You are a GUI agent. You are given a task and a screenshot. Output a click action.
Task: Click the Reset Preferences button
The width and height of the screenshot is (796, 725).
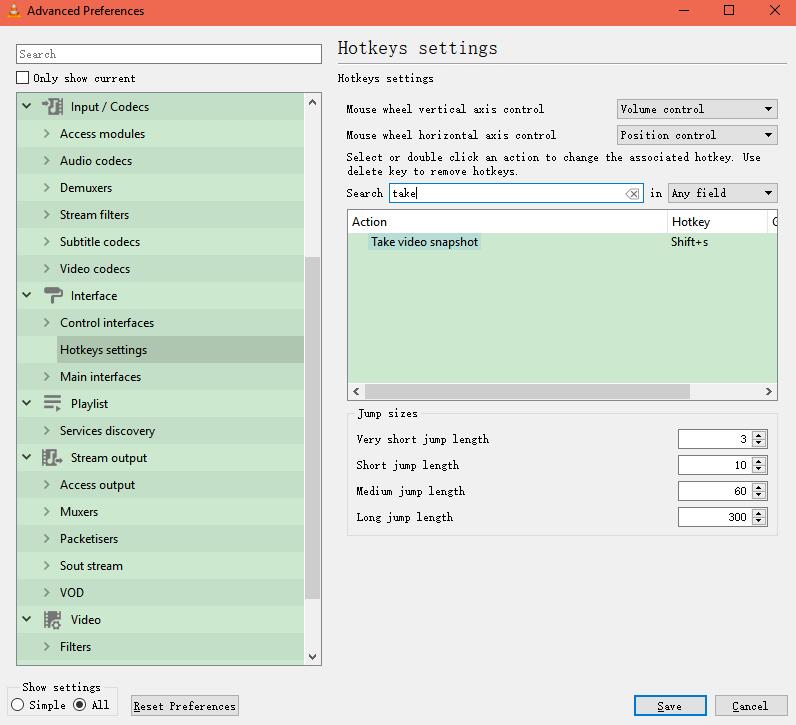click(x=184, y=706)
